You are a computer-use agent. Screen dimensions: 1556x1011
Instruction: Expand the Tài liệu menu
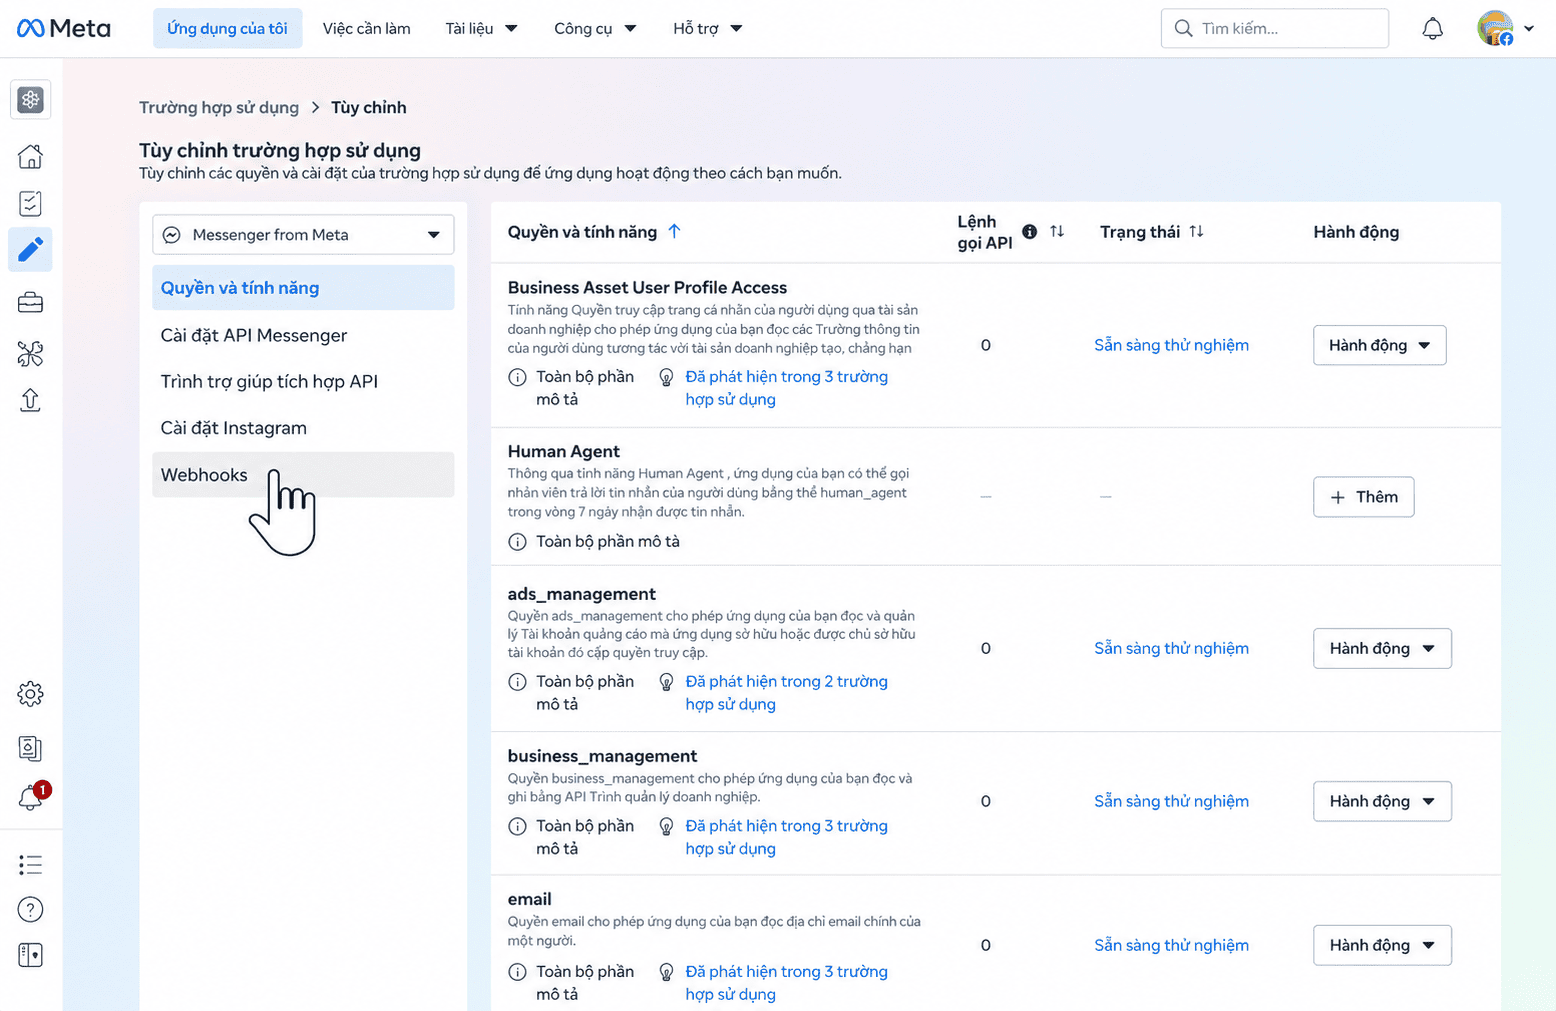click(x=481, y=28)
